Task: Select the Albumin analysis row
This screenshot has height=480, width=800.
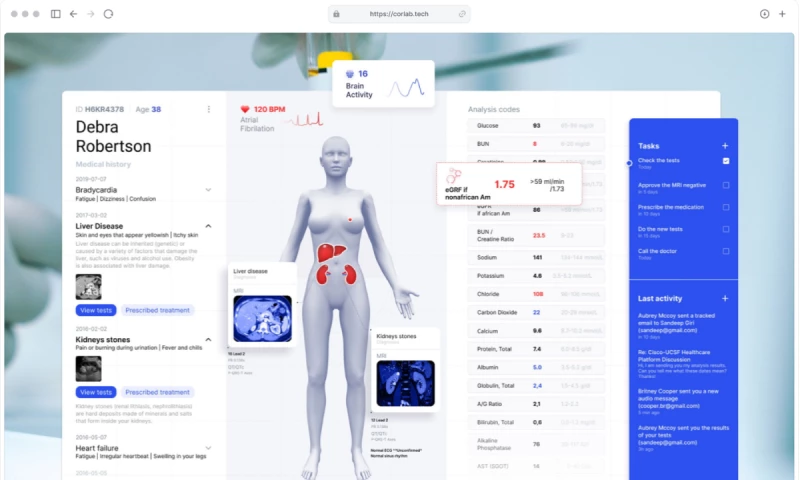Action: 536,367
